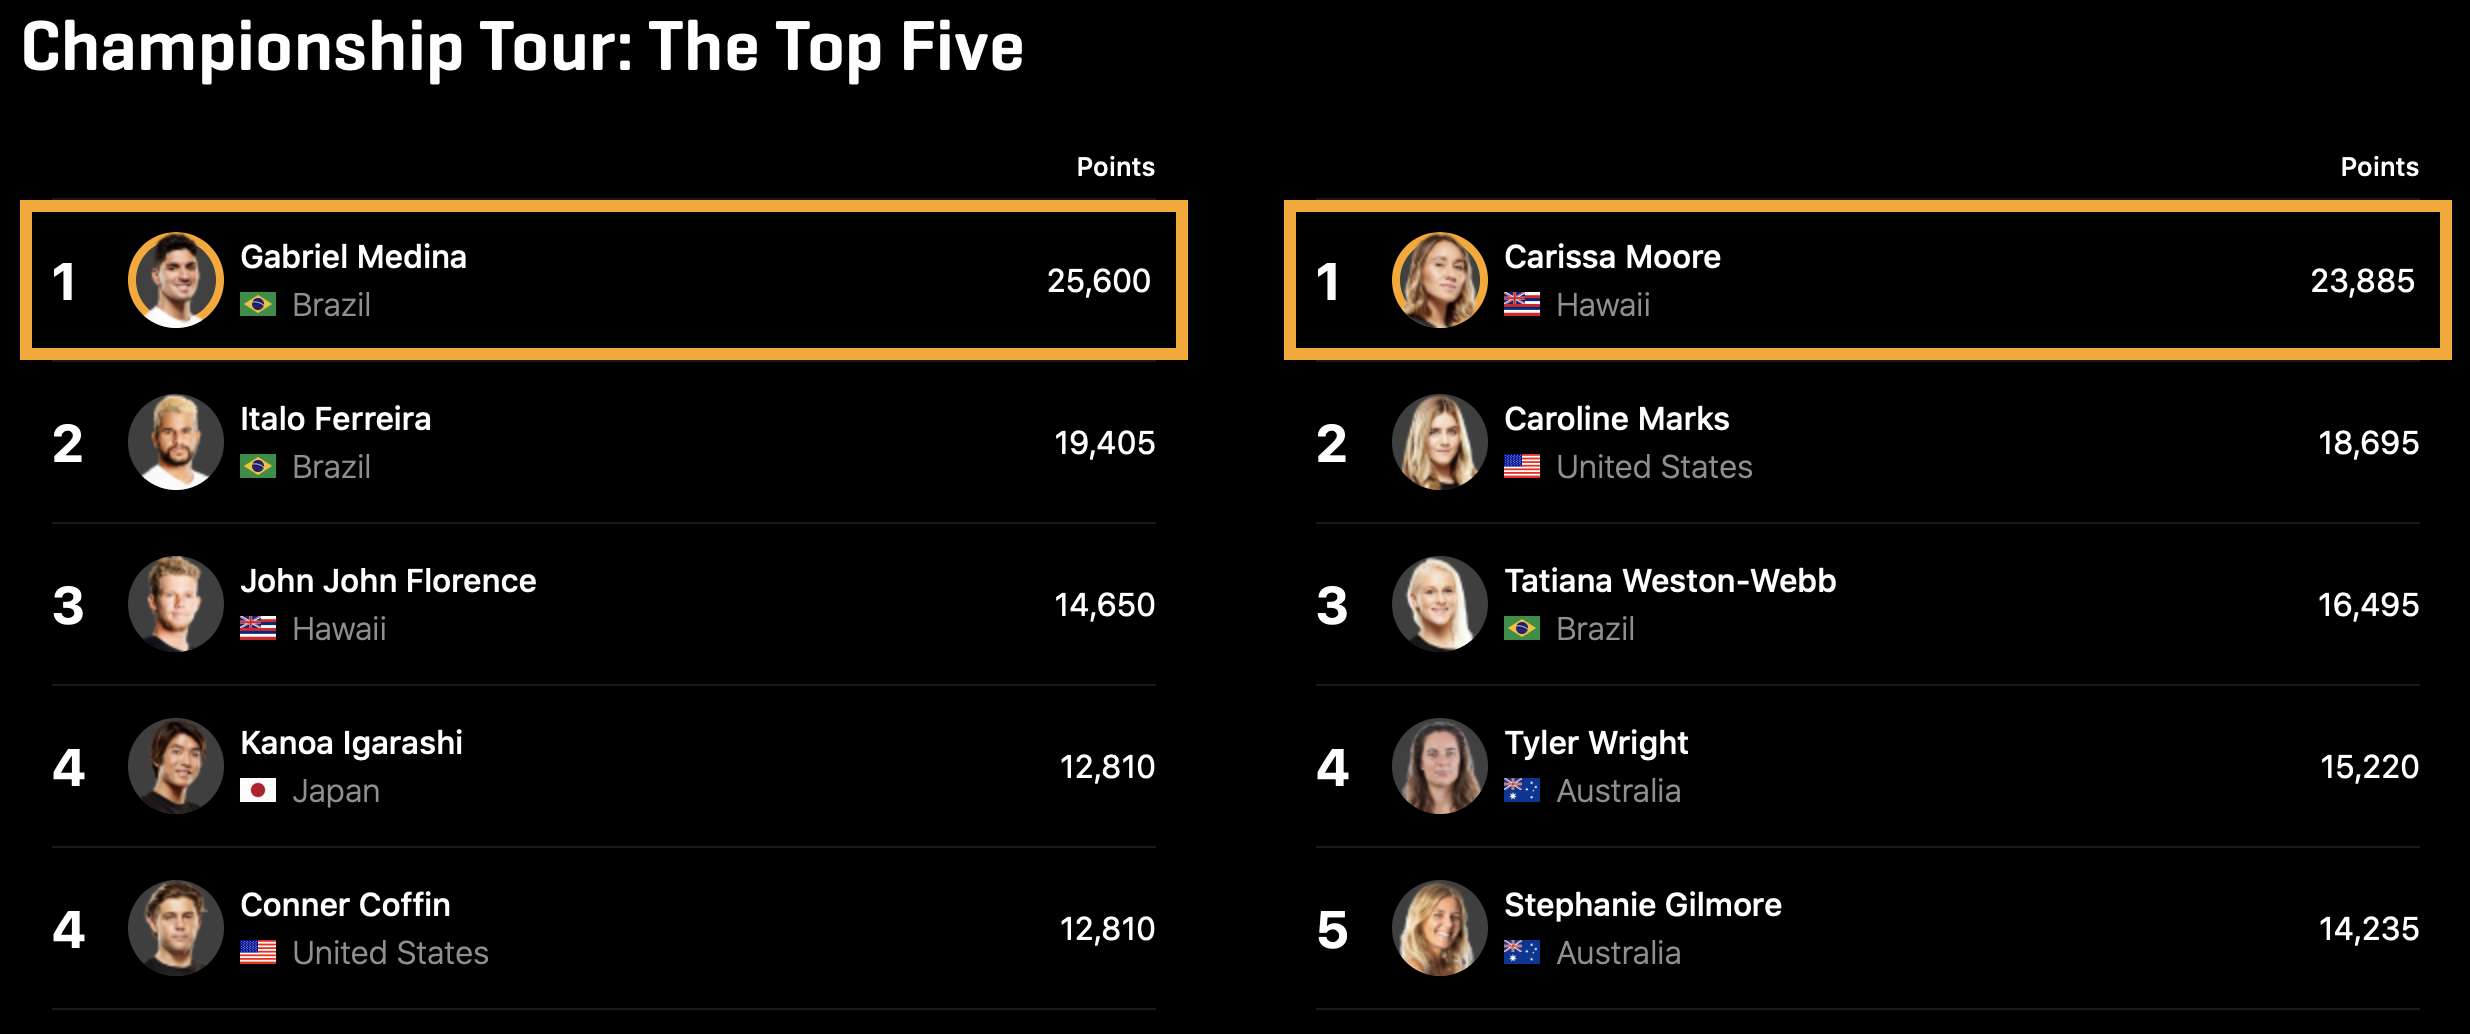Click Stephanie Gilmore's profile photo
The width and height of the screenshot is (2470, 1034).
click(x=1440, y=928)
